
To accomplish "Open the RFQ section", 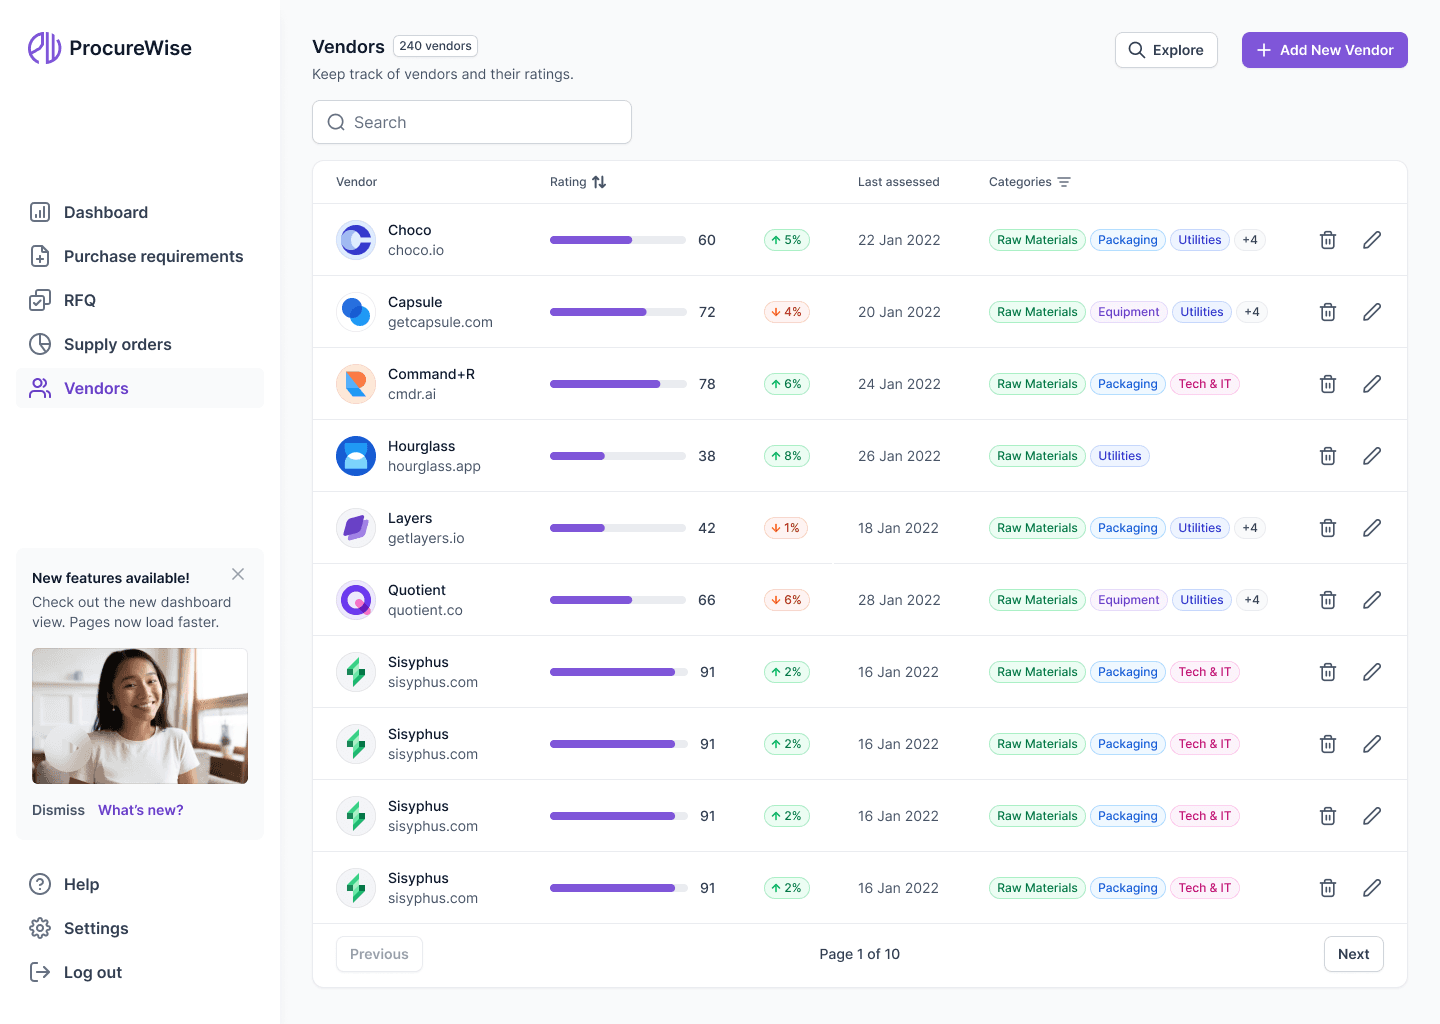I will [x=140, y=300].
